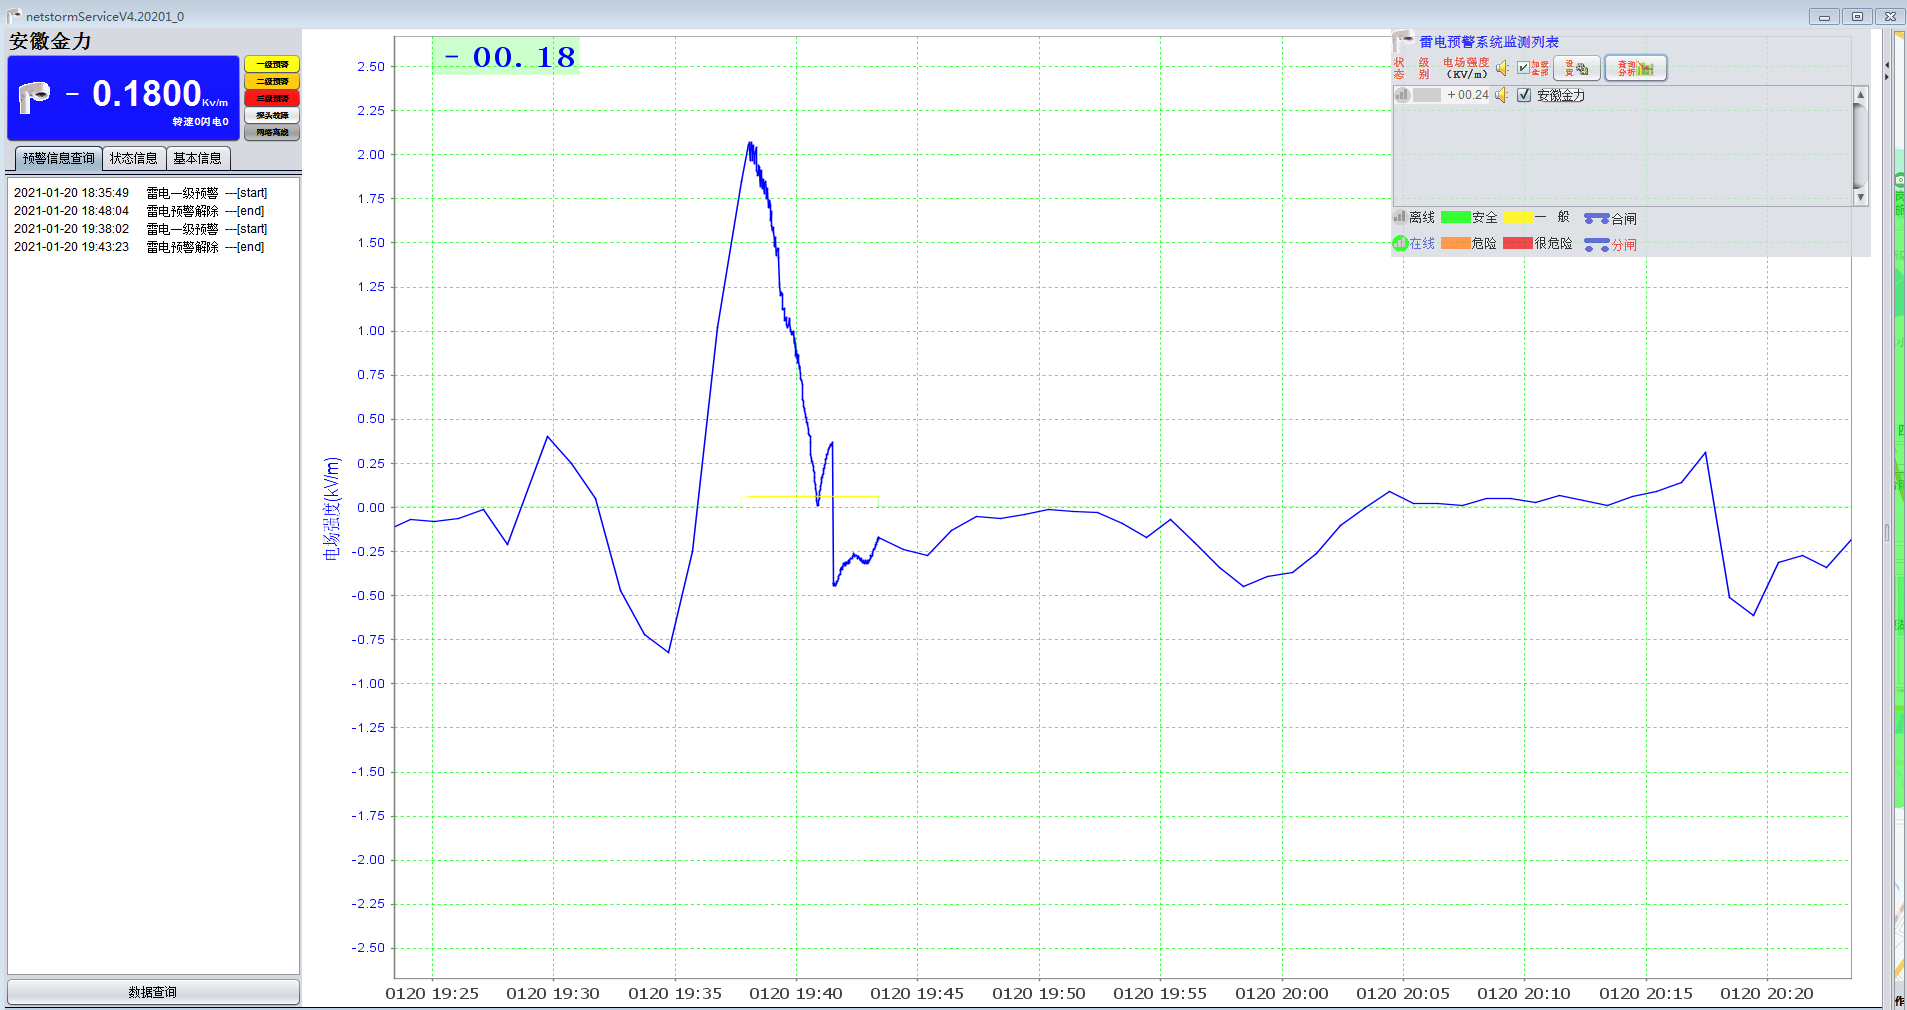Screen dimensions: 1907x1010
Task: Click scroll-down arrow of monitoring list
Action: click(x=1860, y=198)
